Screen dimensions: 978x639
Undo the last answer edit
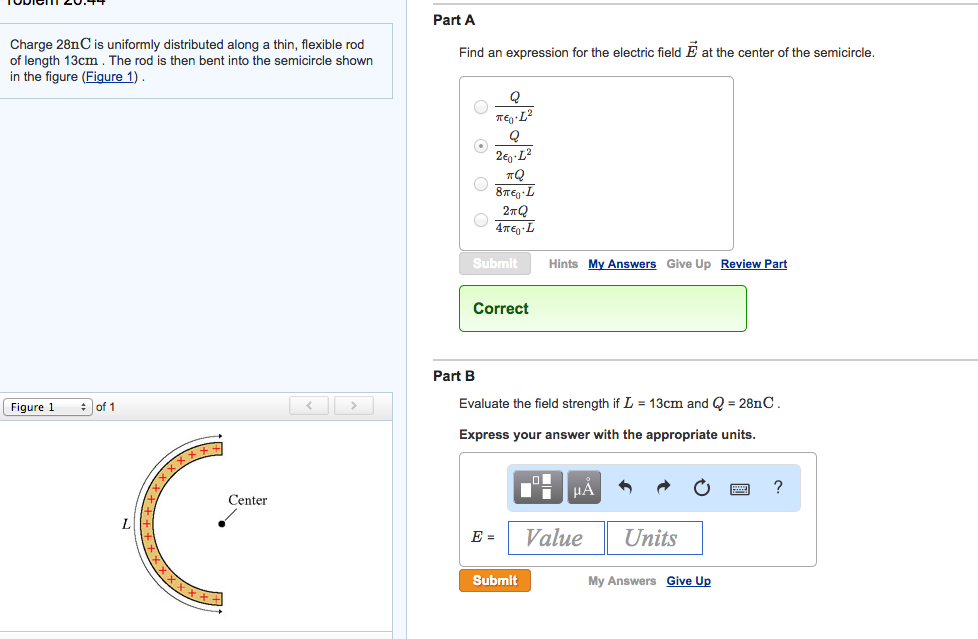coord(626,488)
